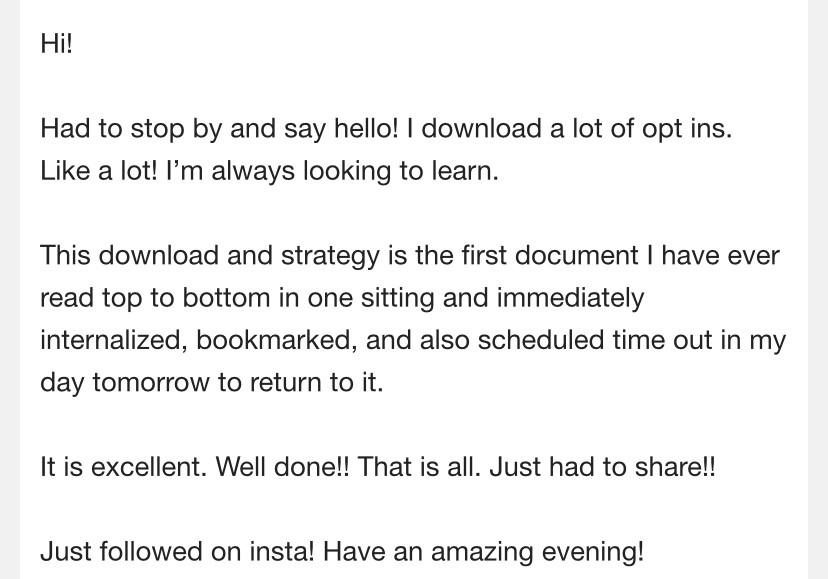The width and height of the screenshot is (828, 579).
Task: Click the word "strategy" in the message
Action: 330,256
